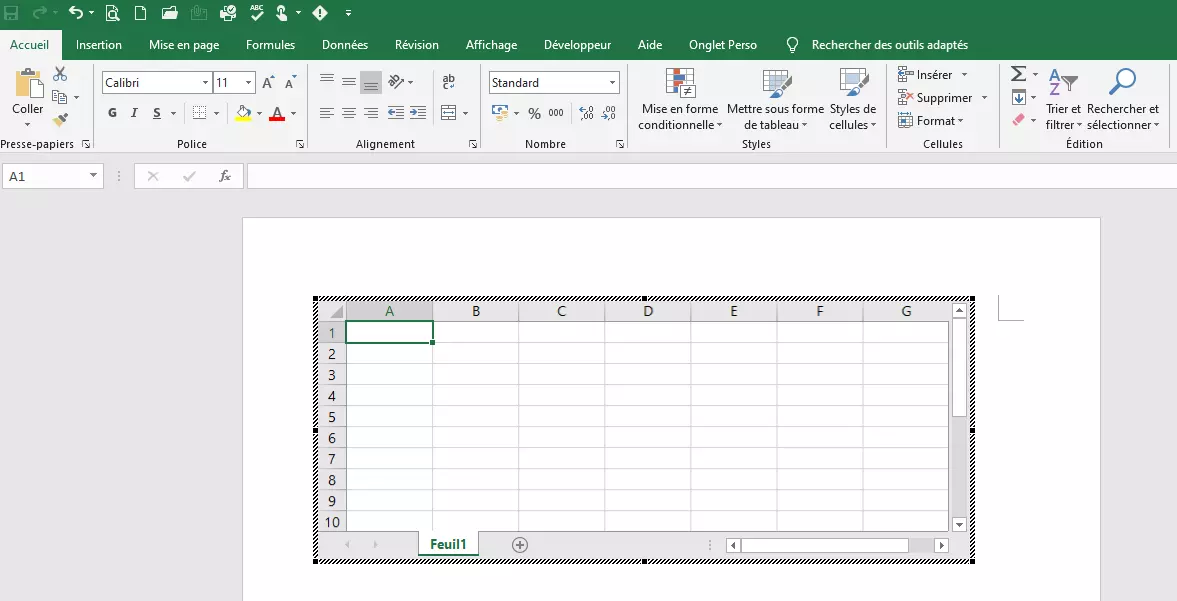Open Mettre sous forme de tableau menu

[x=775, y=99]
